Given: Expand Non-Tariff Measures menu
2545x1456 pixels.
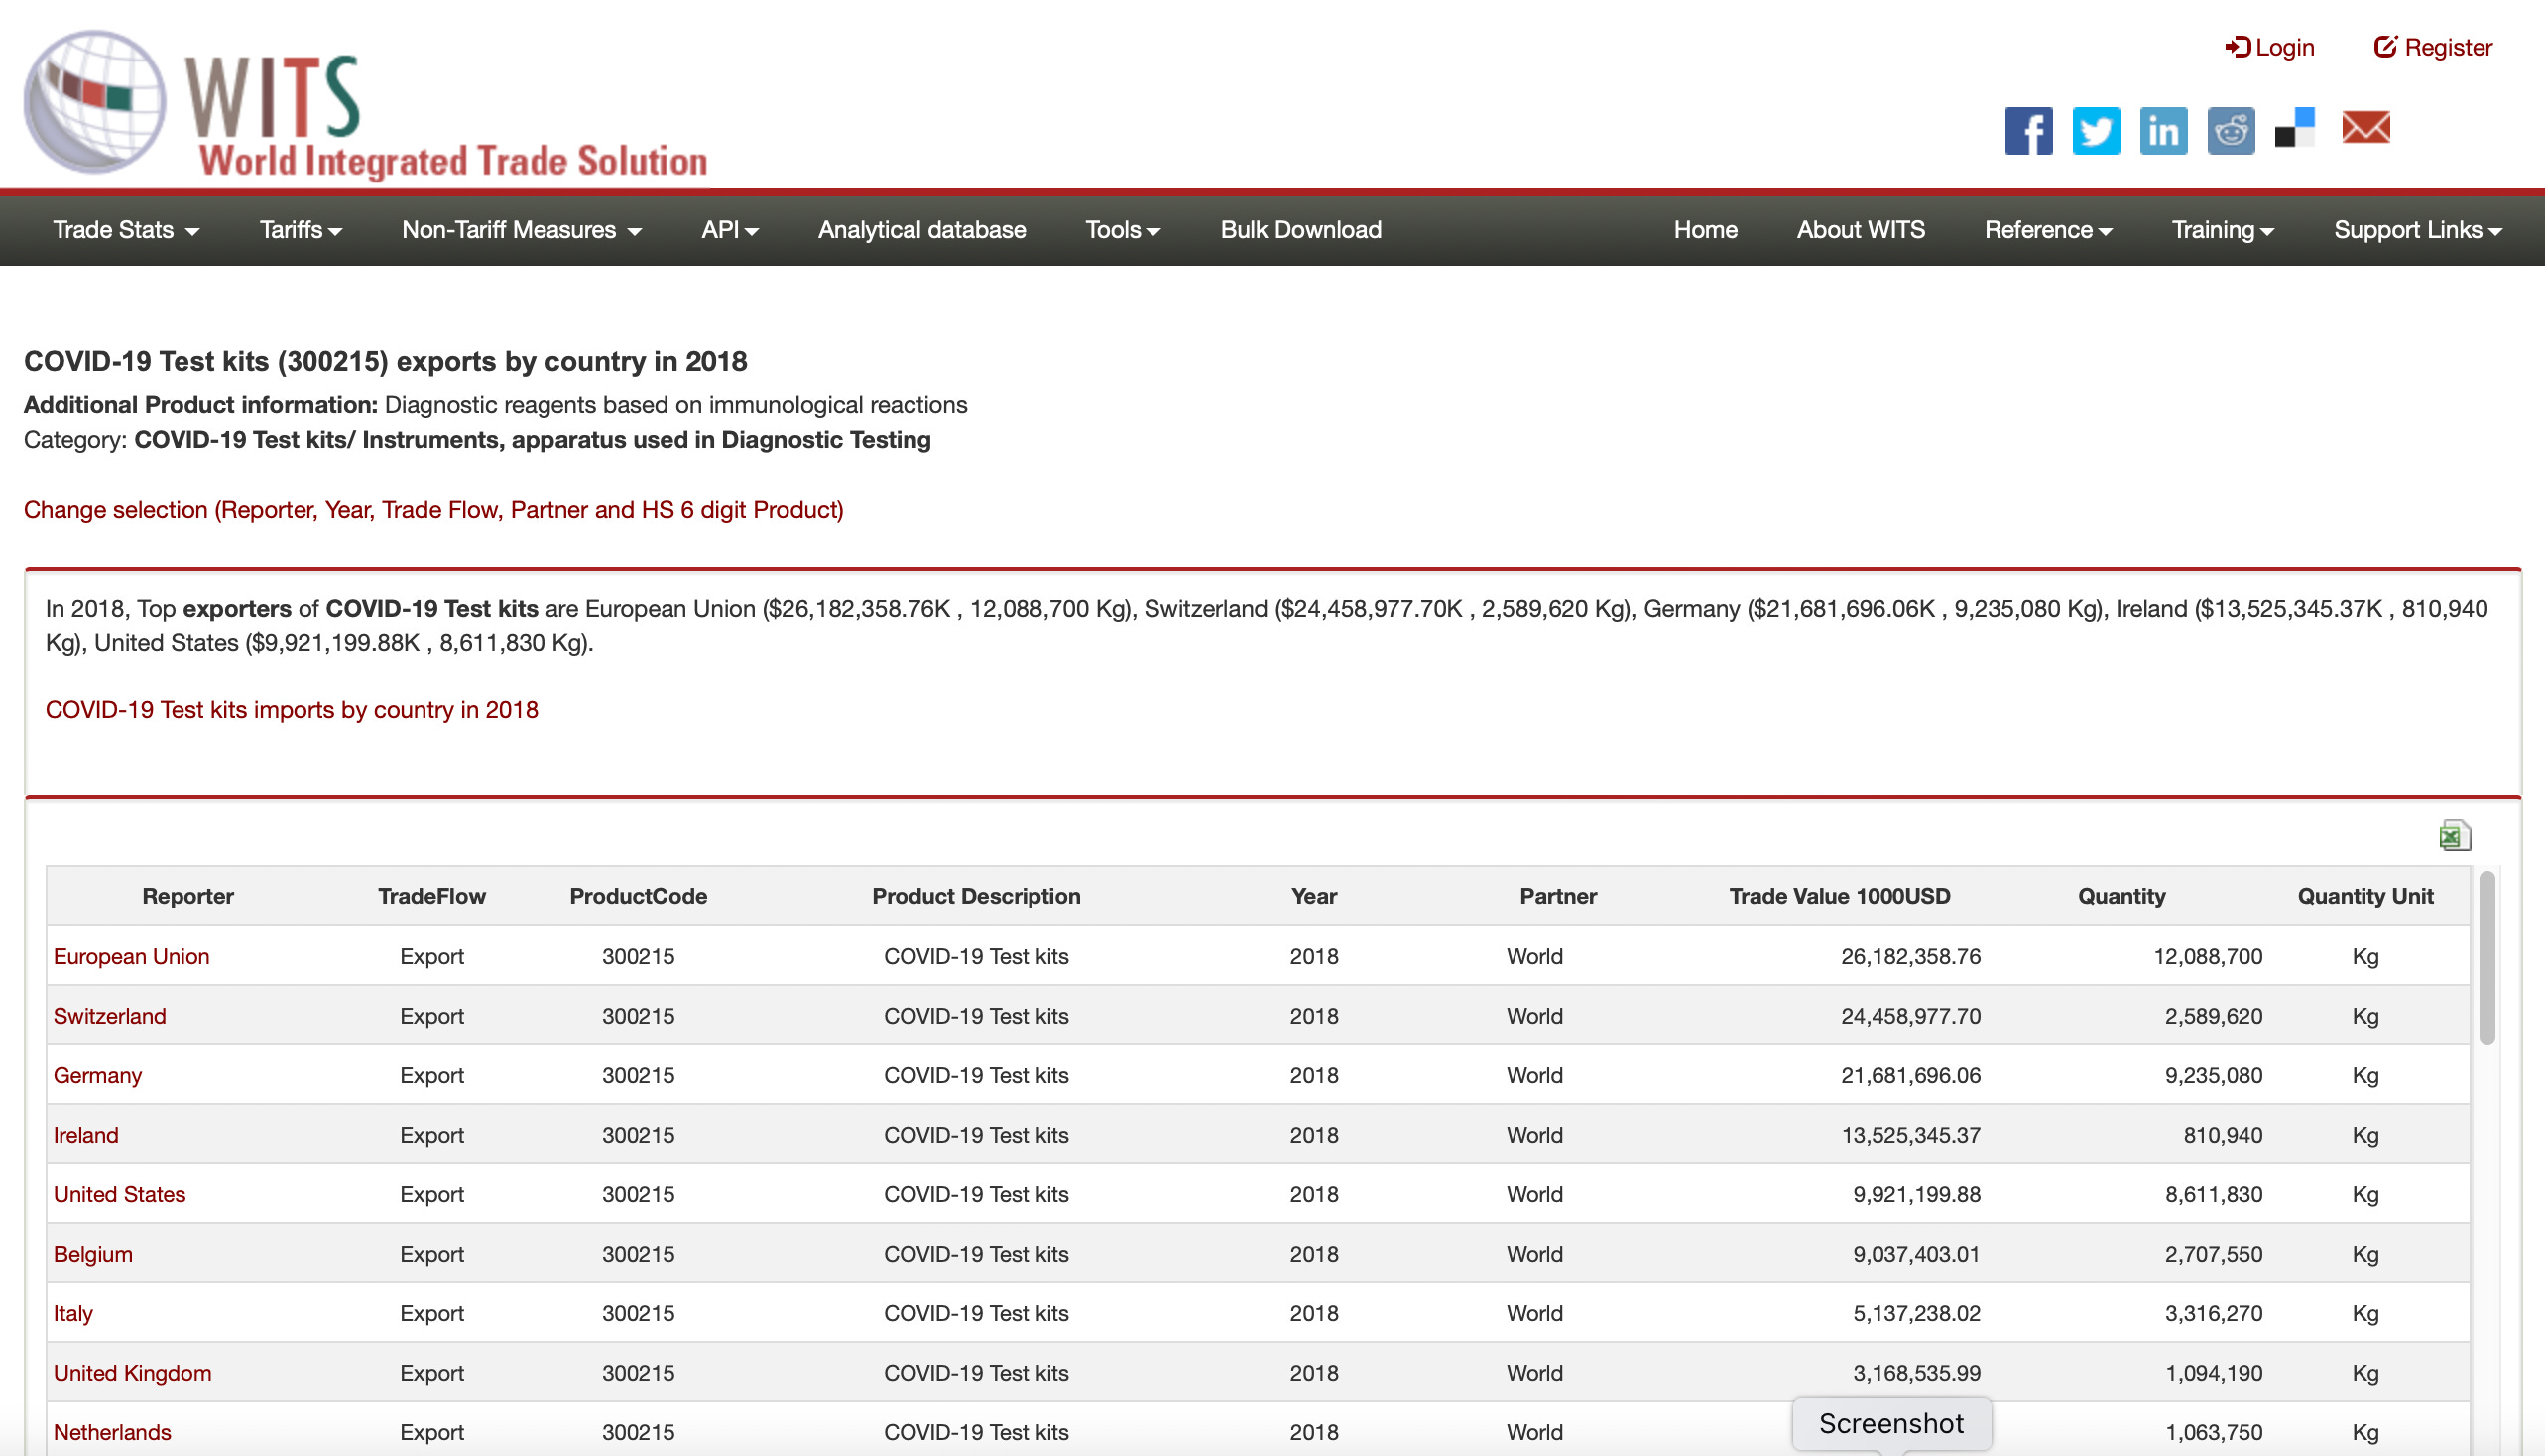Looking at the screenshot, I should pos(520,230).
